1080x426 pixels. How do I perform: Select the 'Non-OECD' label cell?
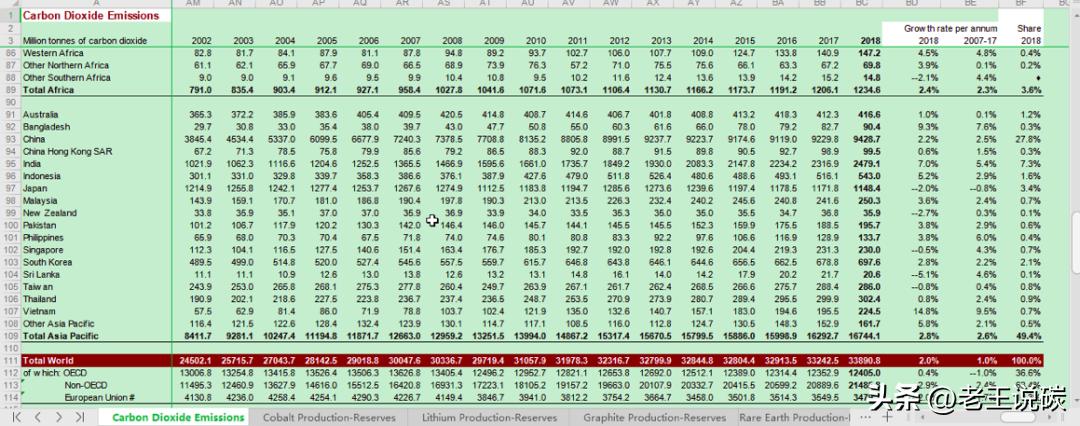[x=96, y=385]
